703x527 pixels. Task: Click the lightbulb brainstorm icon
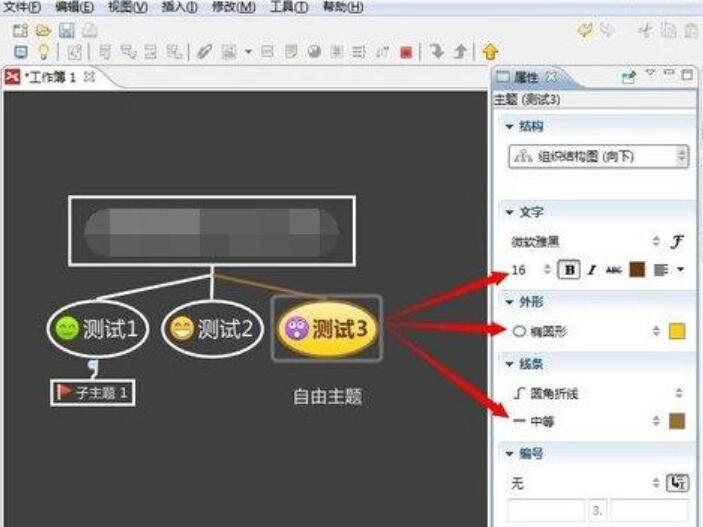point(43,52)
